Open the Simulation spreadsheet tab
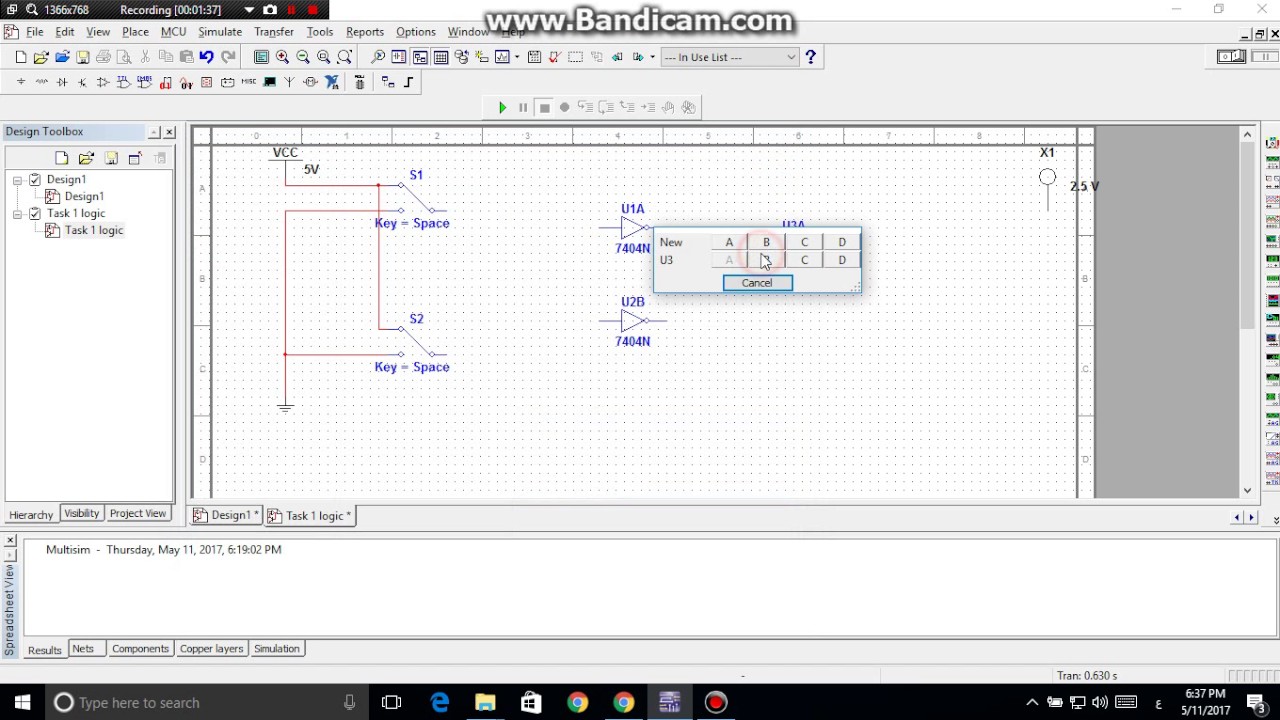 pos(276,649)
